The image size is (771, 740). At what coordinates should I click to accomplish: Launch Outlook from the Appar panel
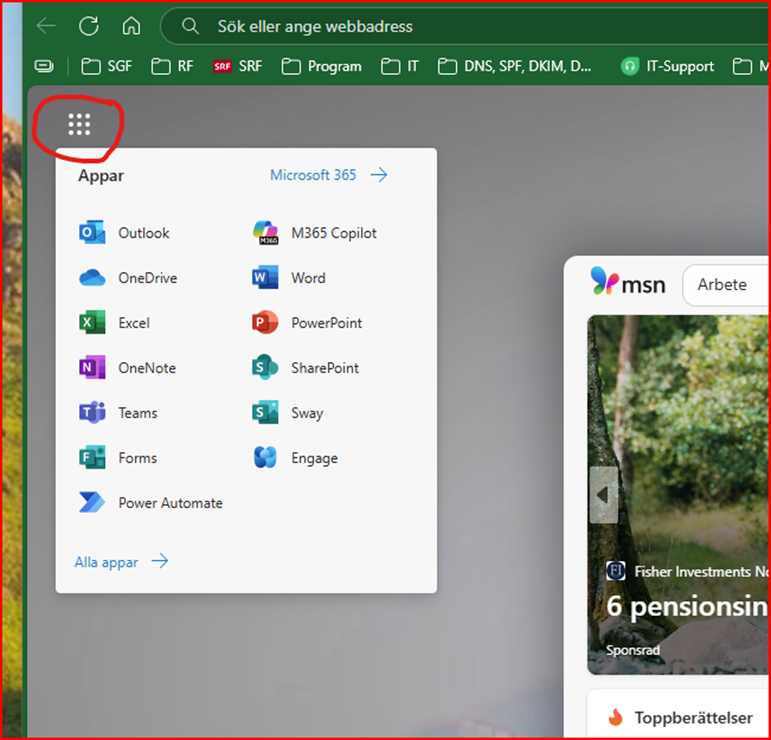tap(124, 233)
